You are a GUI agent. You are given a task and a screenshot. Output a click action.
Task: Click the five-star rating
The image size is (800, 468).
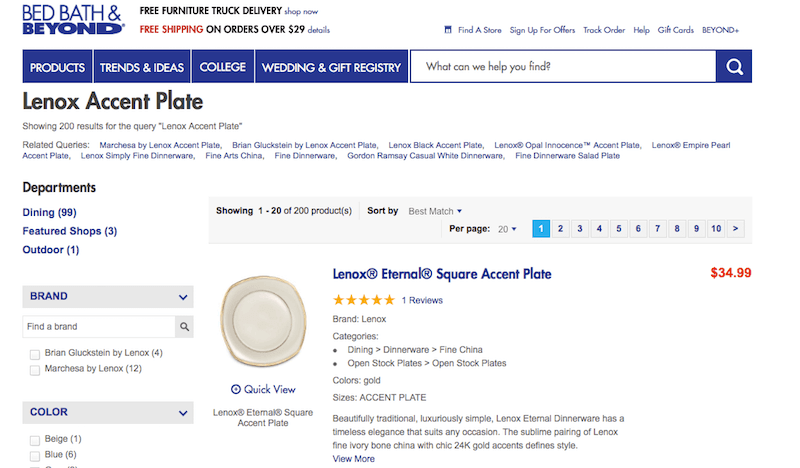(x=364, y=300)
